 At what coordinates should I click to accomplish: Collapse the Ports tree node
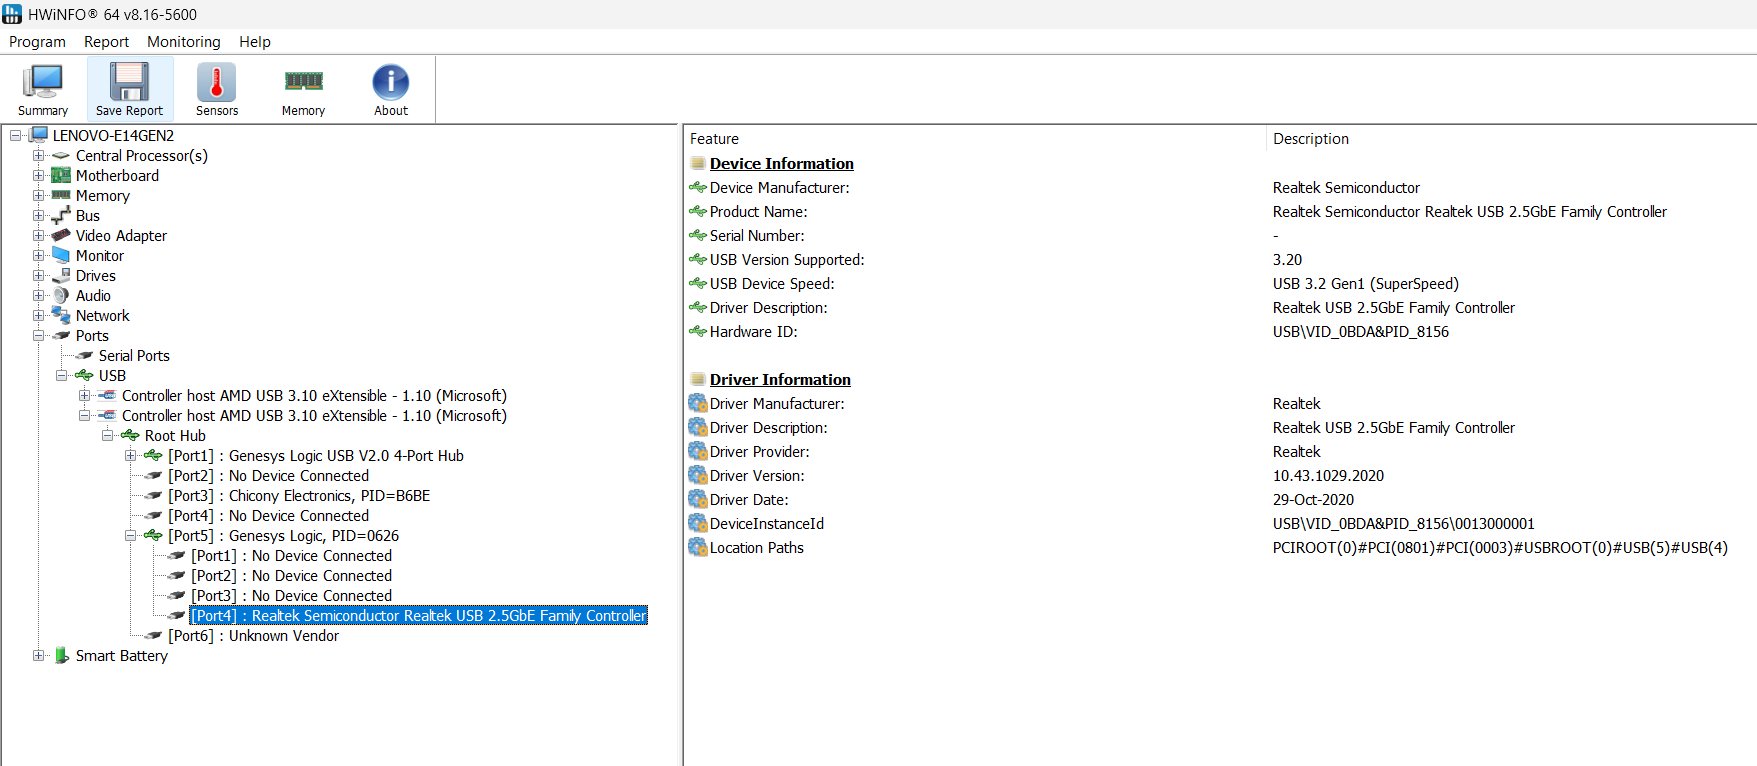tap(38, 335)
